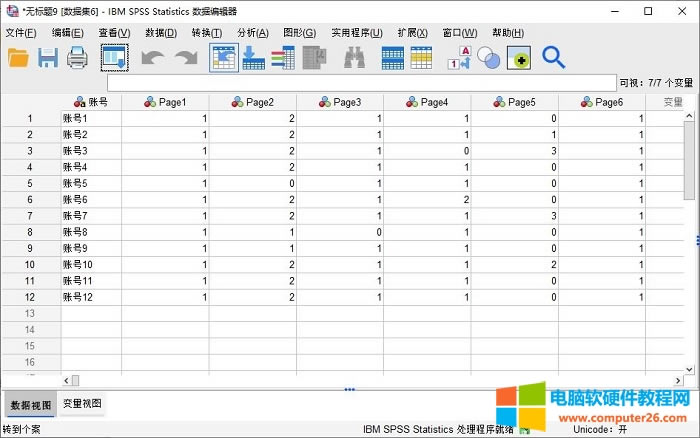Open the 分析(A) menu
The width and height of the screenshot is (700, 438).
click(252, 33)
